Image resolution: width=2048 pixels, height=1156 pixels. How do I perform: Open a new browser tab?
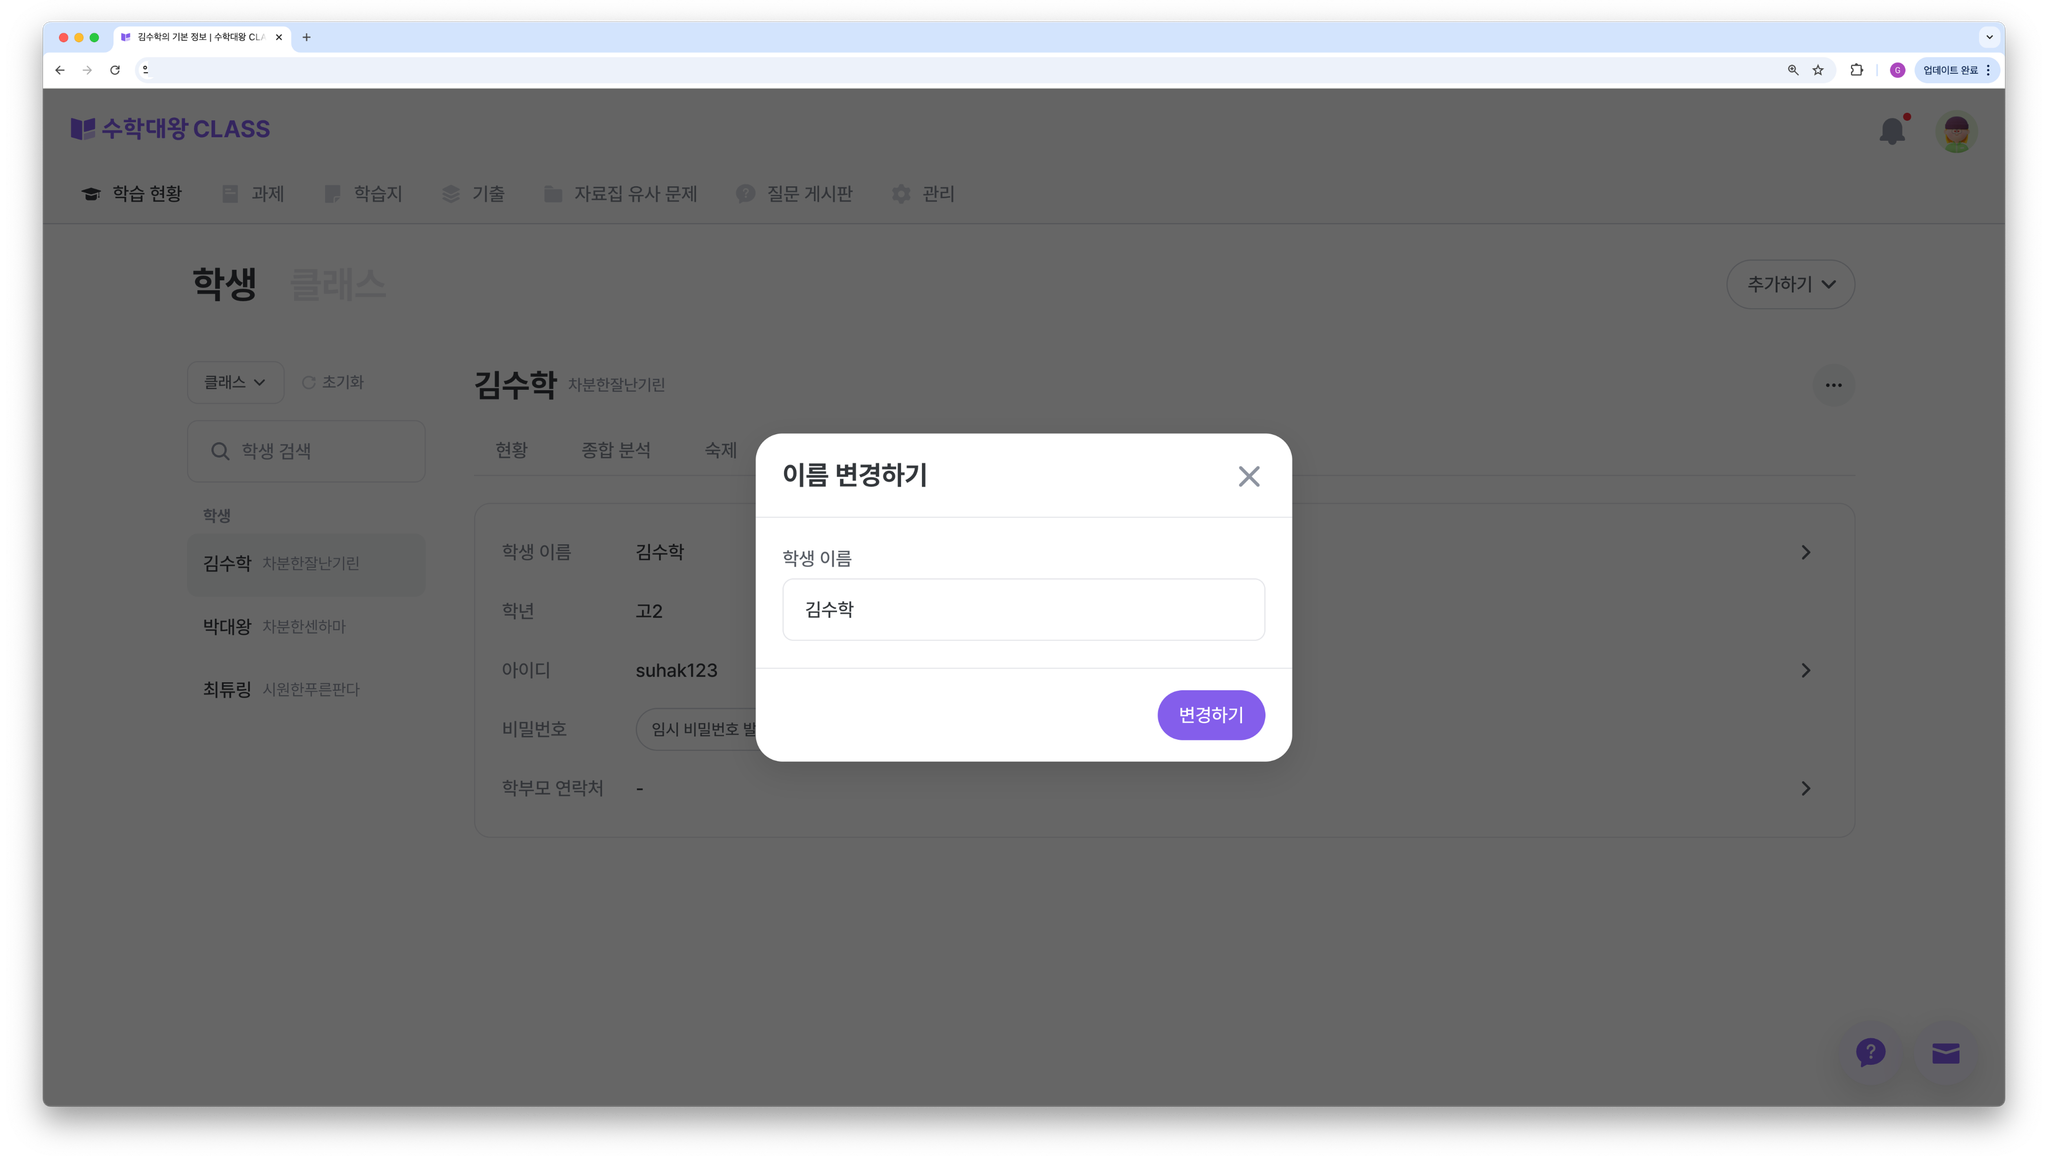[x=306, y=37]
